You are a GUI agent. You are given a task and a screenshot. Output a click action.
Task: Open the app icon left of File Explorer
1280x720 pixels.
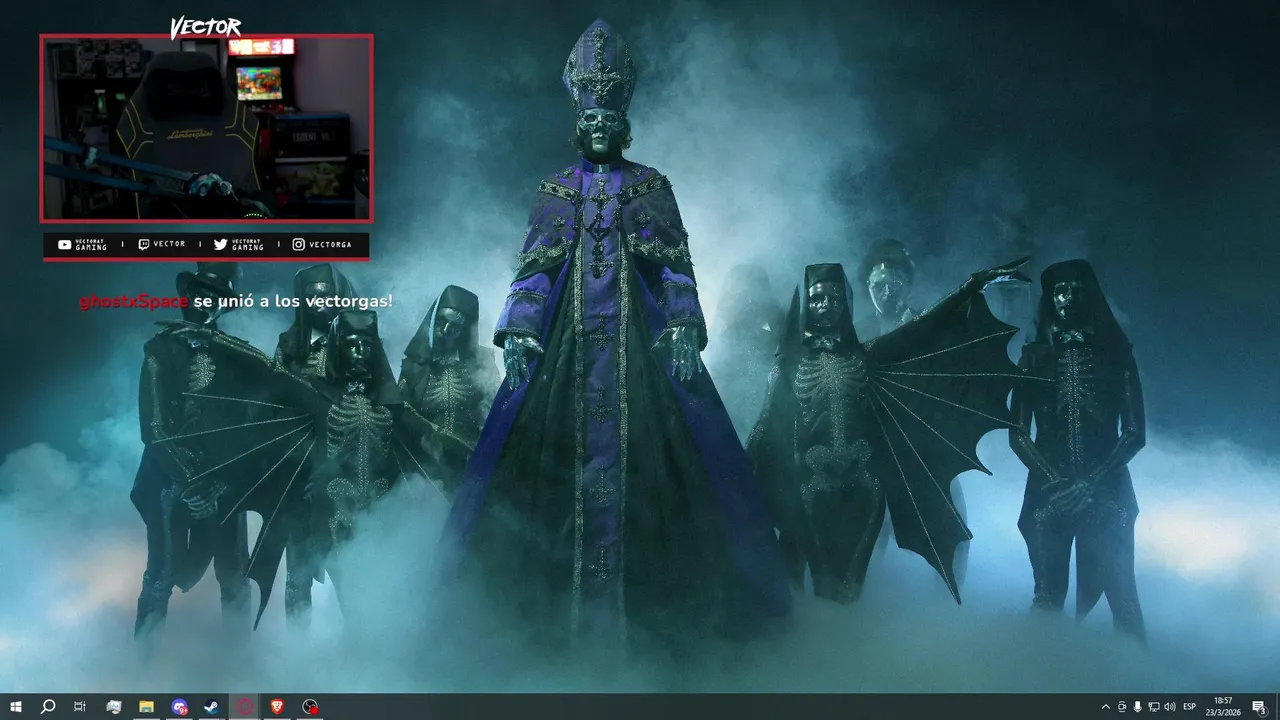coord(114,707)
